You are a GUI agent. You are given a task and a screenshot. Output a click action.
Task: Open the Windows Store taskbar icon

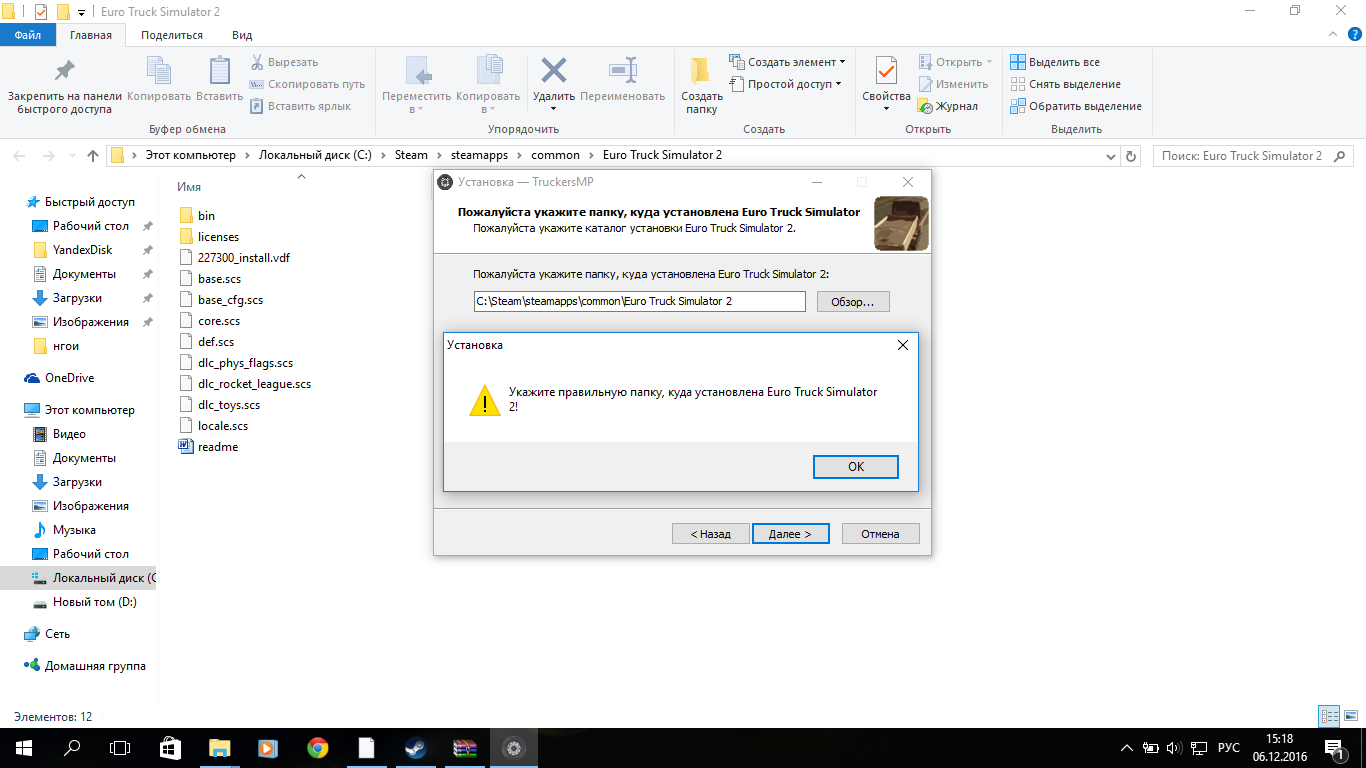[x=170, y=748]
